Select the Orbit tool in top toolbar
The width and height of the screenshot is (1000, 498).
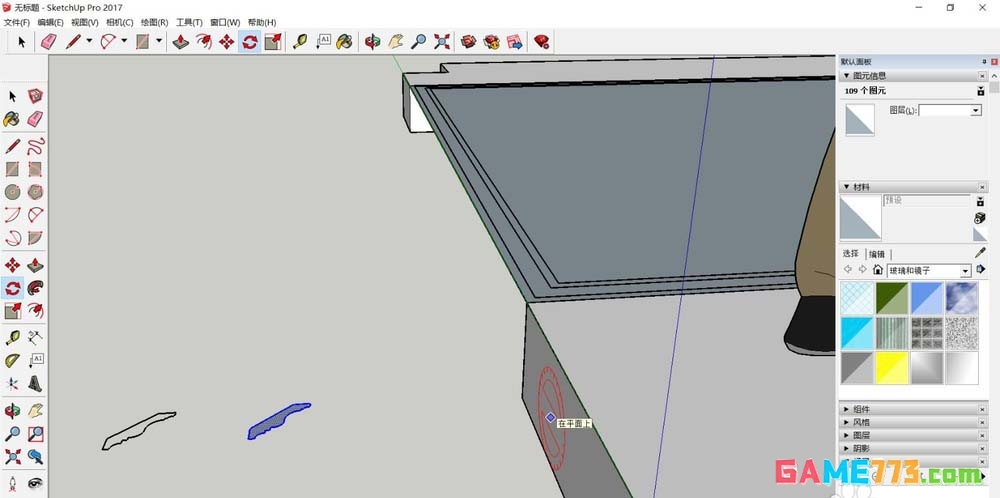372,42
